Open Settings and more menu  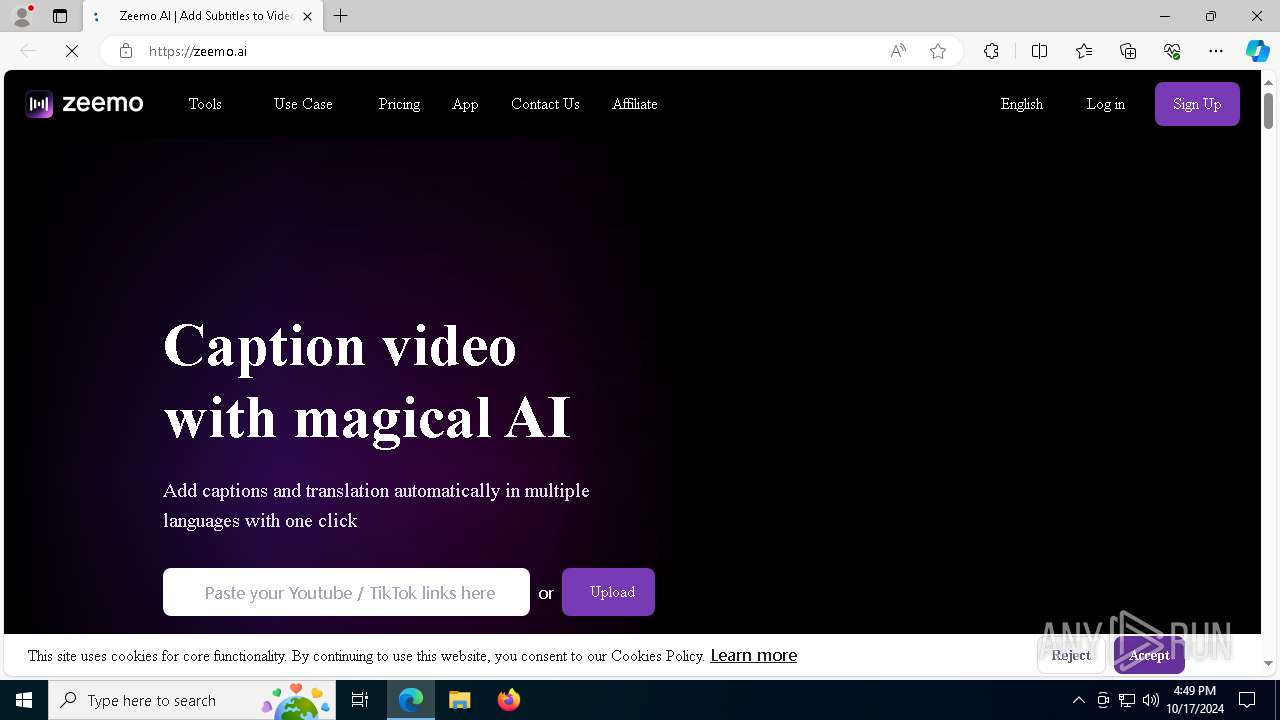(1216, 51)
